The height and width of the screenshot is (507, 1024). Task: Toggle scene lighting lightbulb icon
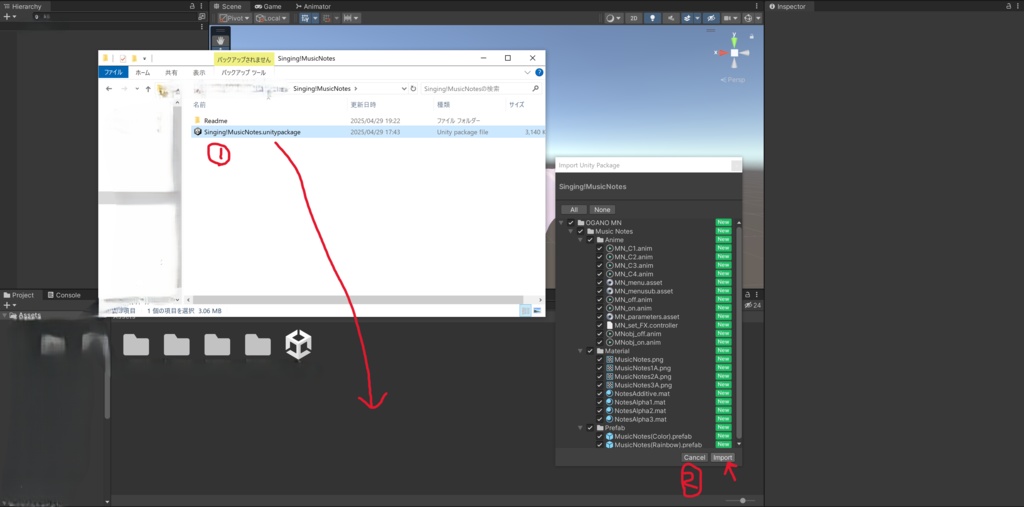652,18
